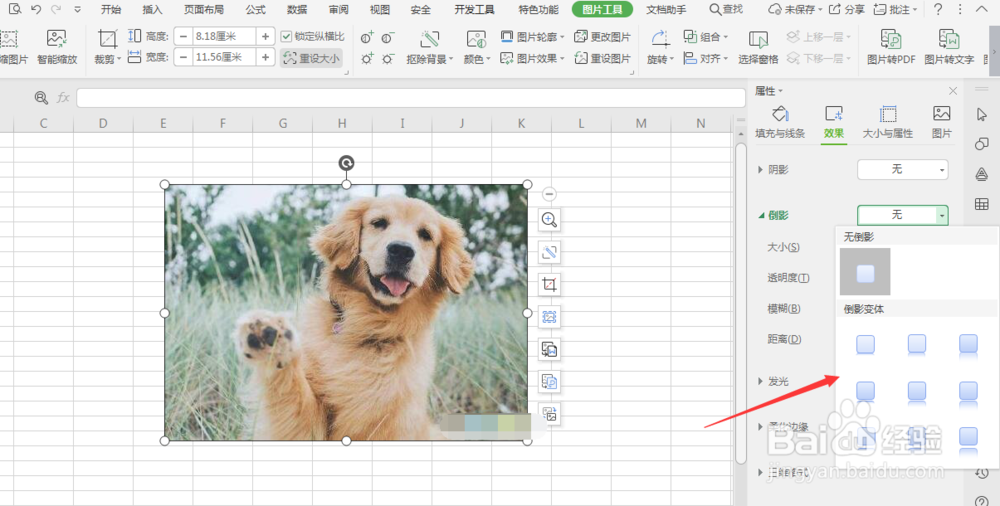Click the 分享 (Share) button

click(846, 10)
